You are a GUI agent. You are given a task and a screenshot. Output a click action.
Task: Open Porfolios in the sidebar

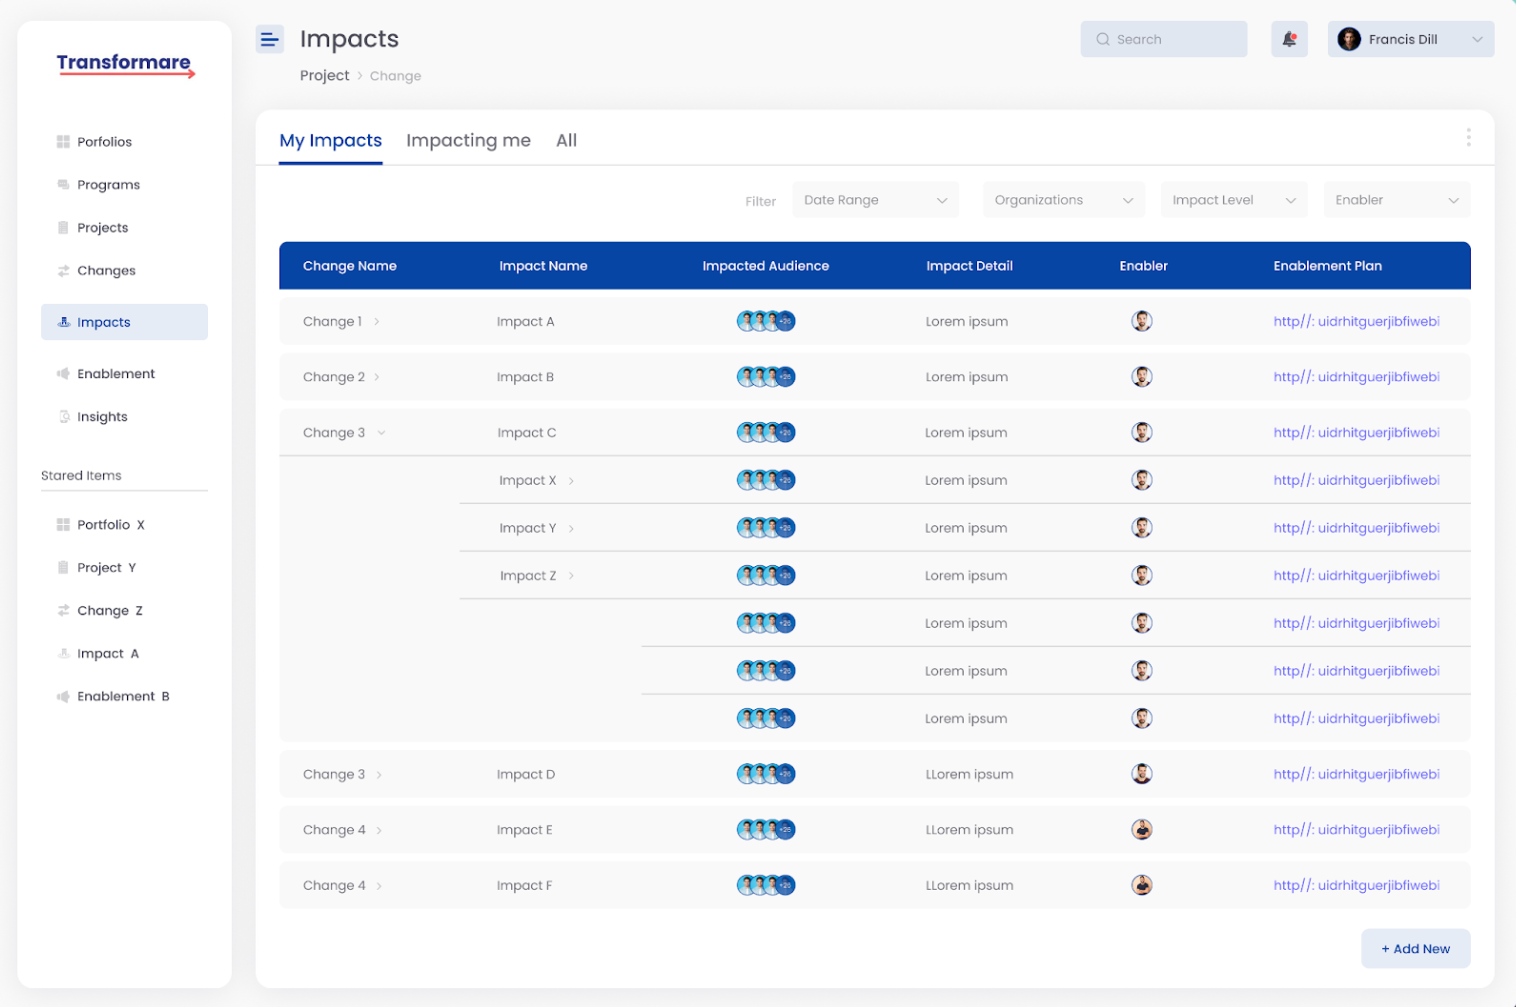pyautogui.click(x=104, y=142)
